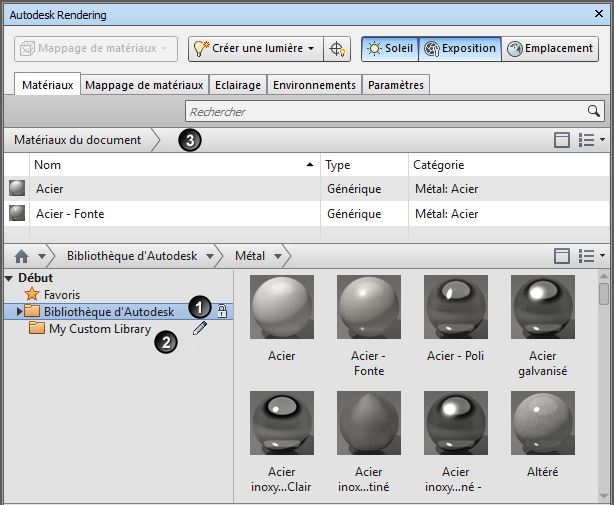Switch to the Matériaux tab
This screenshot has height=505, width=614.
(x=47, y=85)
